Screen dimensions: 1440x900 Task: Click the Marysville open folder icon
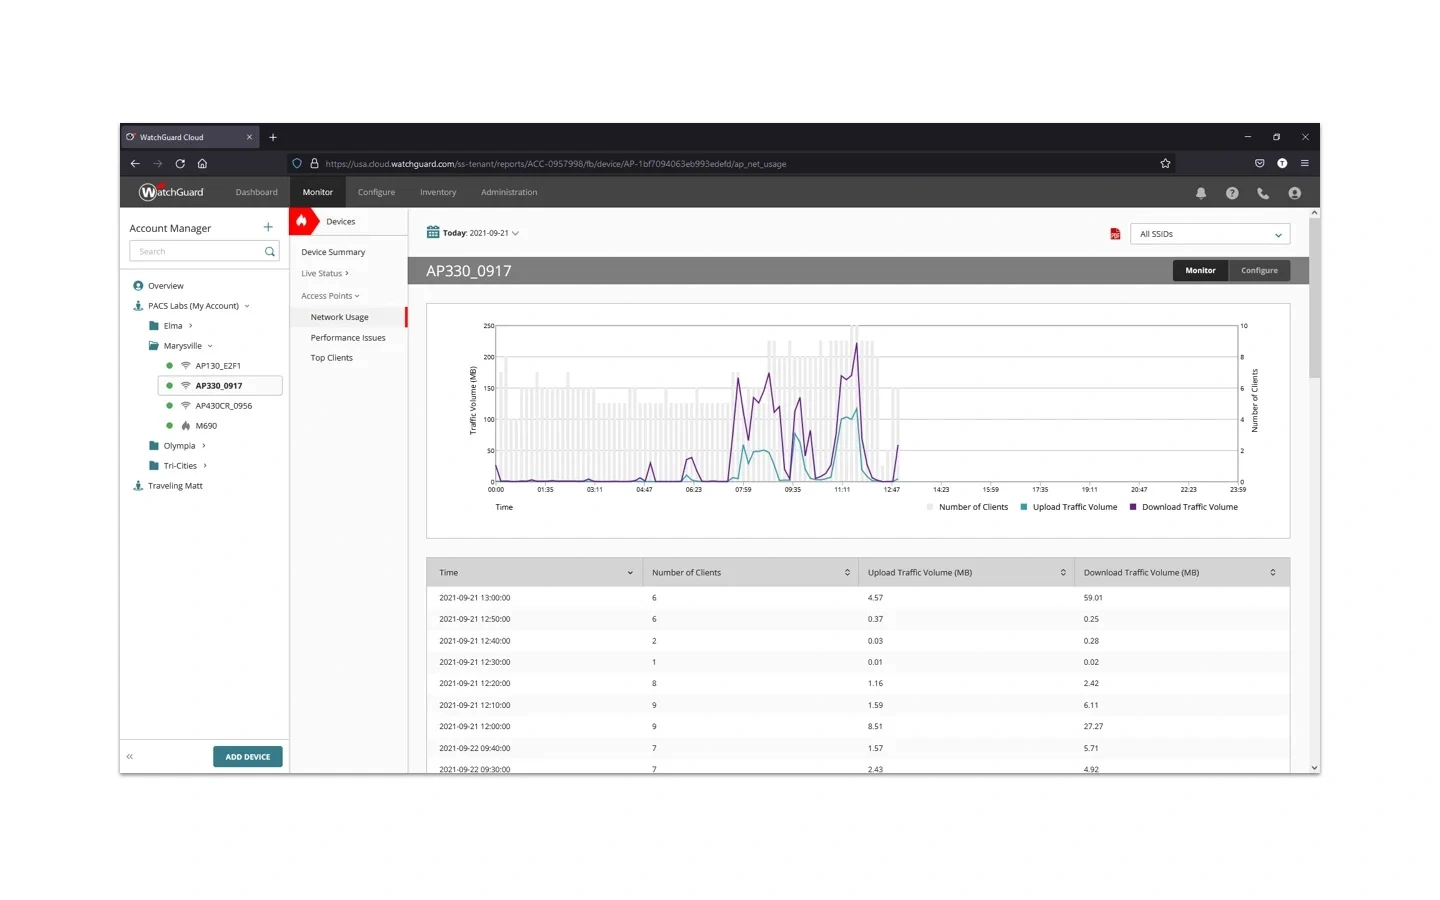point(154,346)
